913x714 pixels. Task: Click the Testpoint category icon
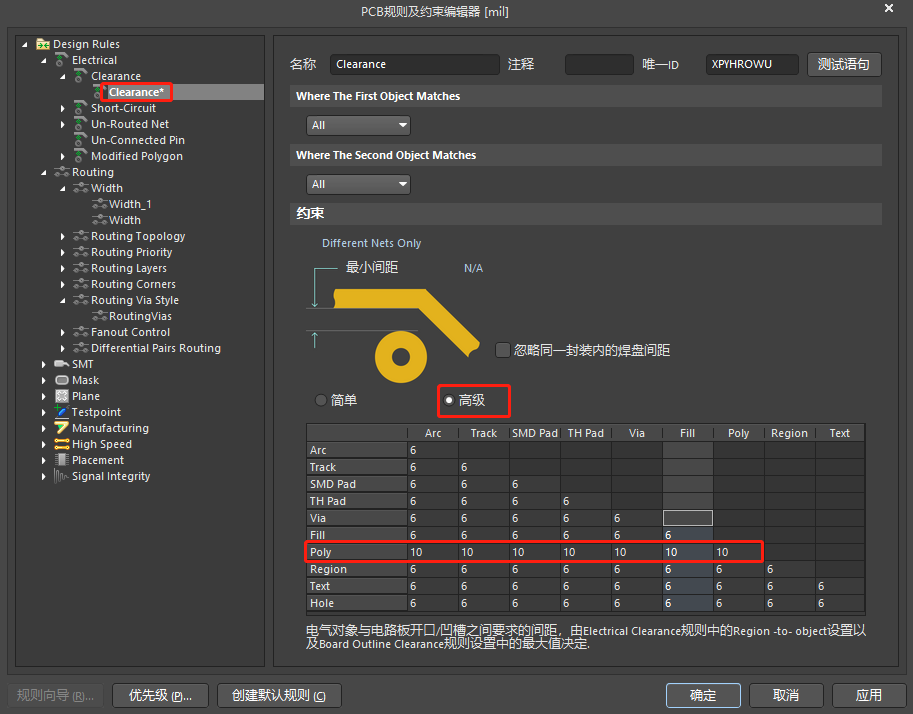coord(62,412)
